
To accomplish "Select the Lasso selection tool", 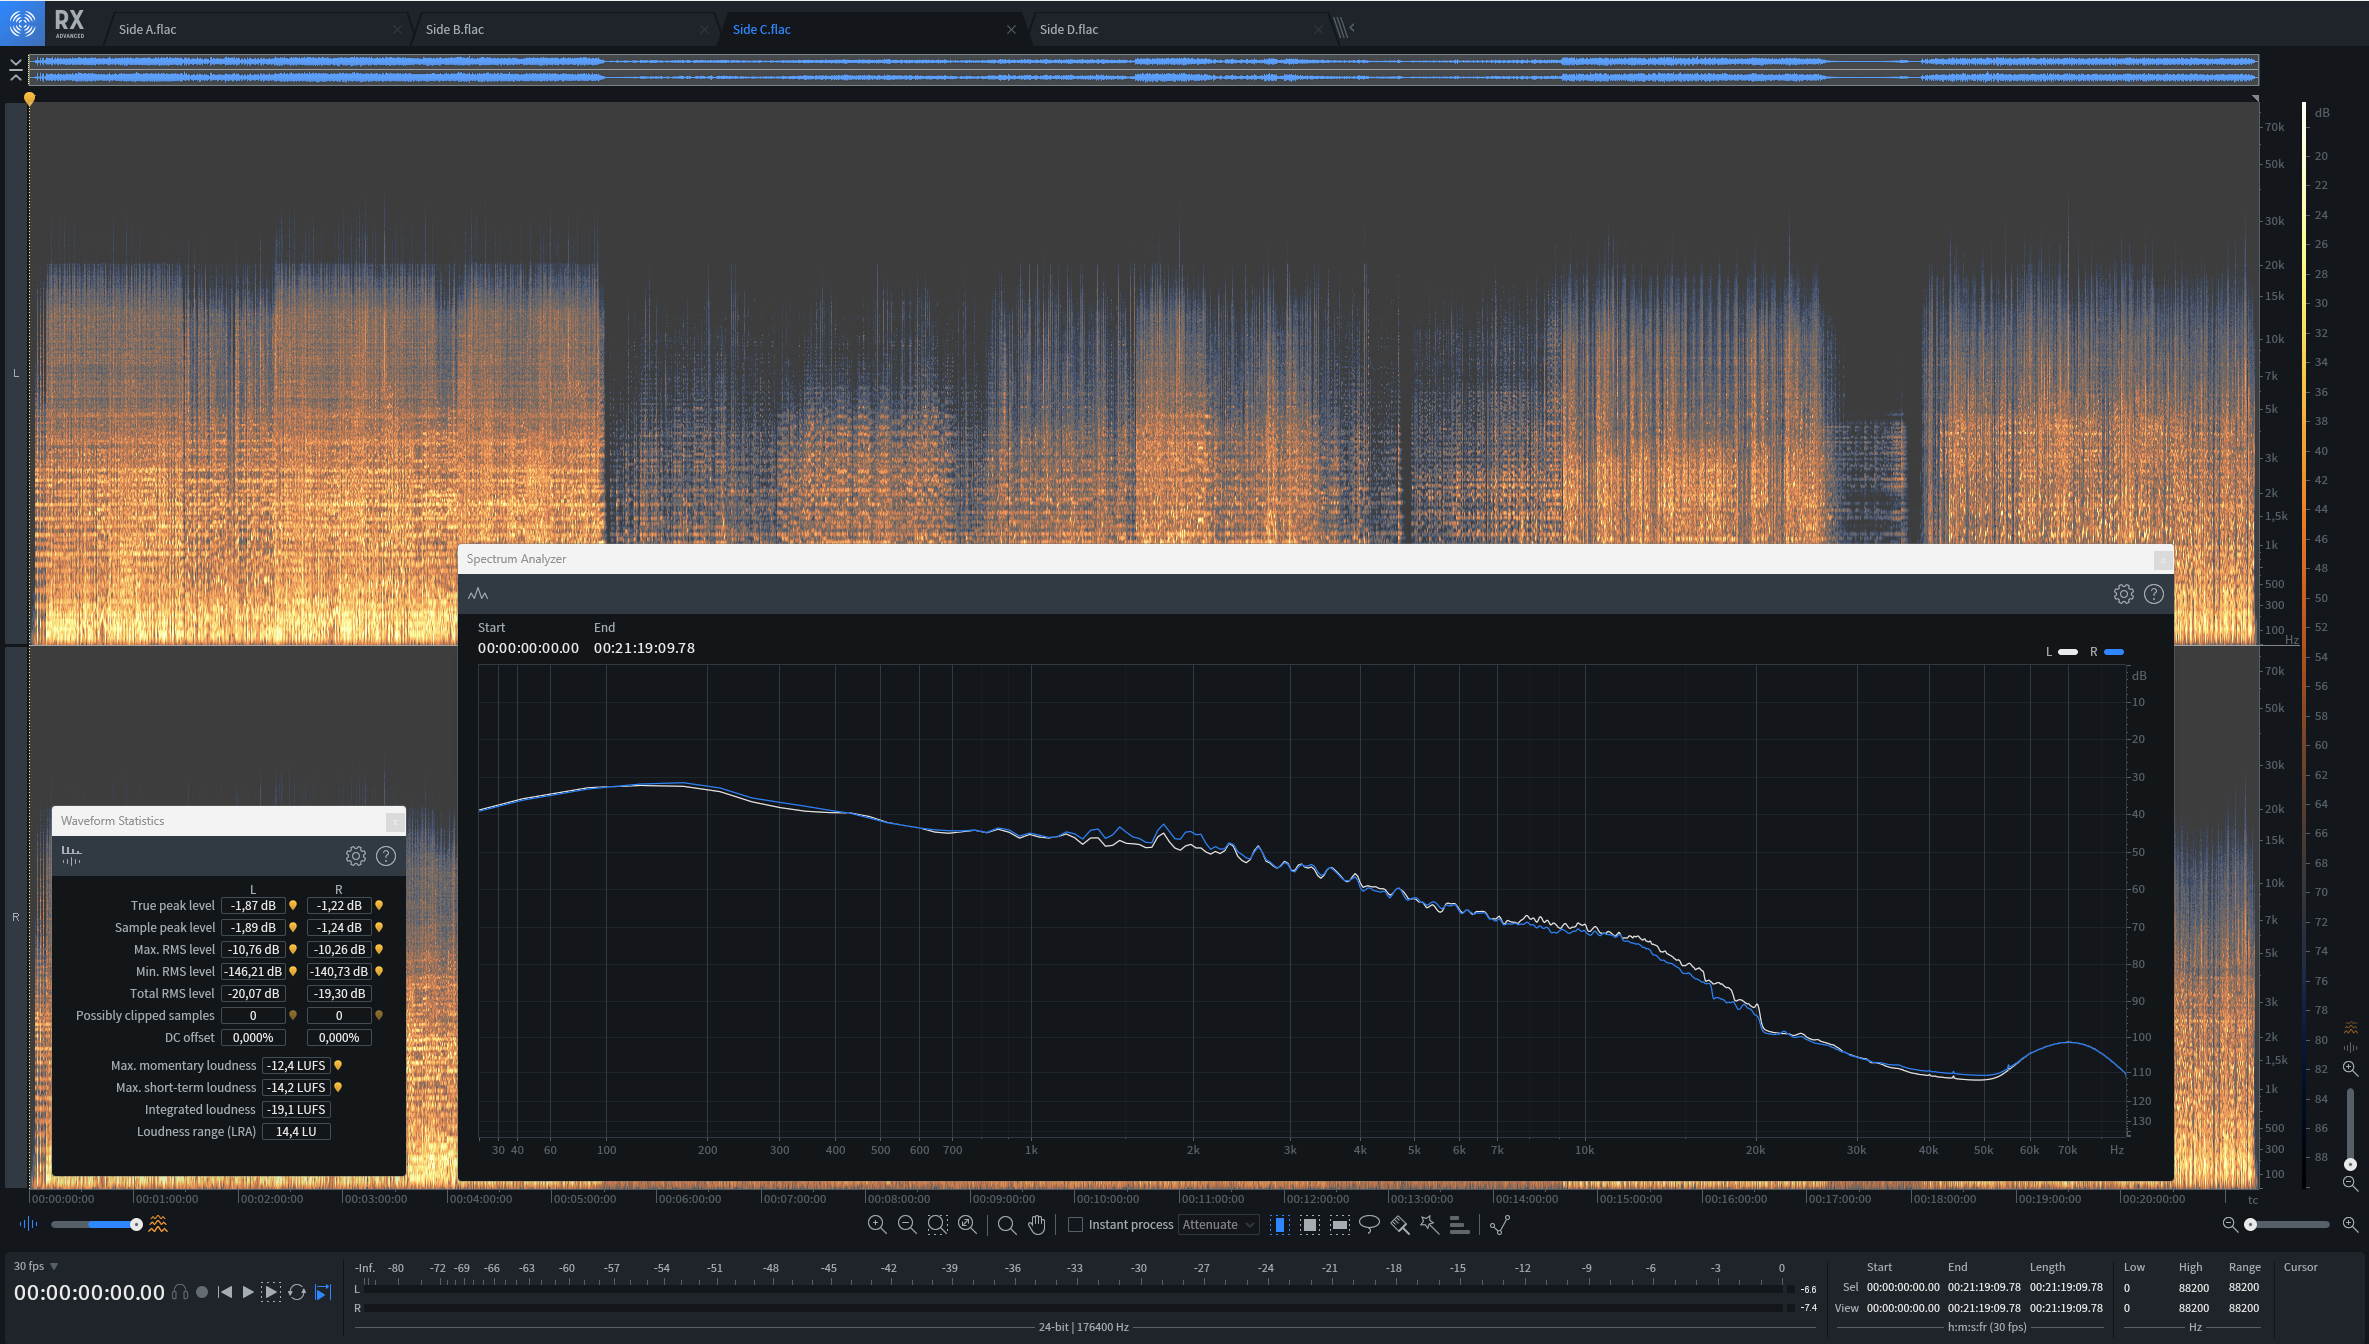I will click(x=1369, y=1224).
